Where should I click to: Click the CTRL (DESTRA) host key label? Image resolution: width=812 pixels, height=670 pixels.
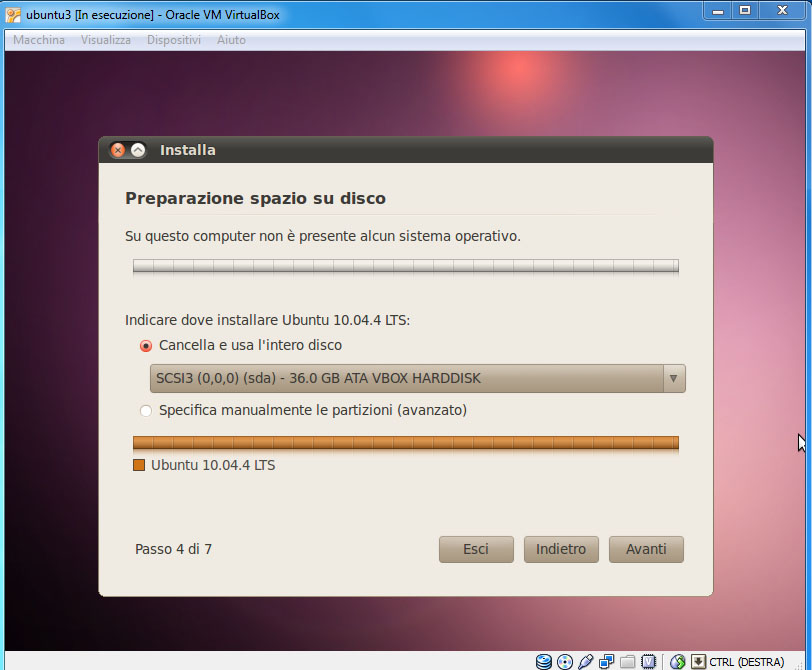tap(746, 662)
